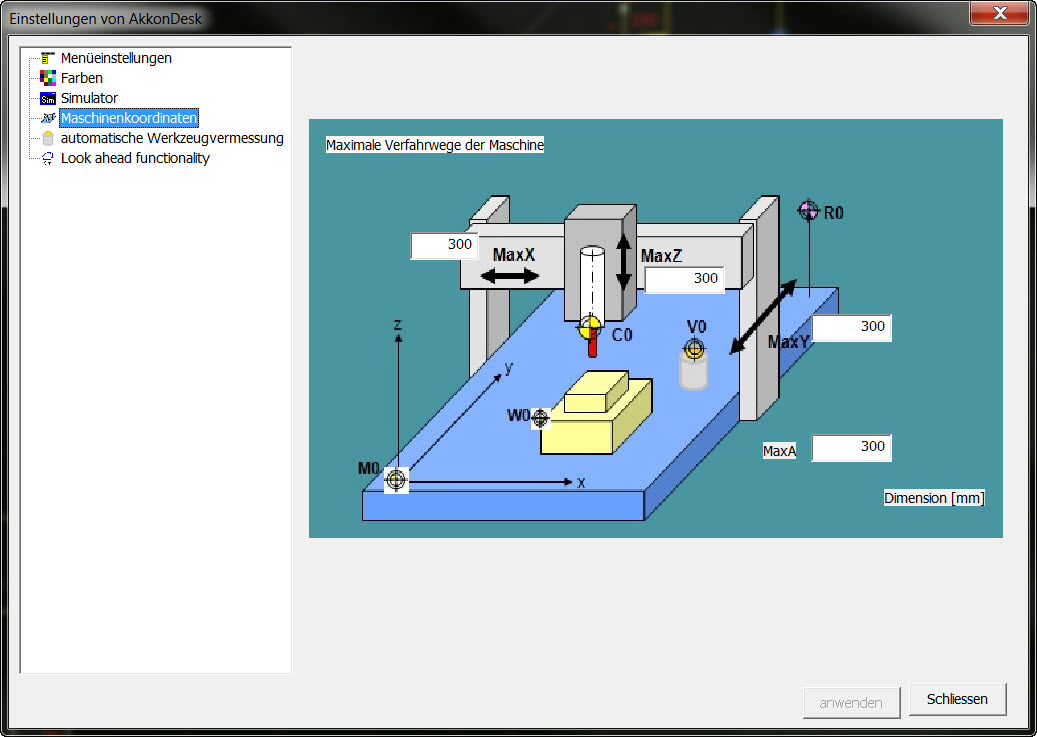Open the Menüeinstellungen settings page
The width and height of the screenshot is (1037, 737).
[x=116, y=58]
